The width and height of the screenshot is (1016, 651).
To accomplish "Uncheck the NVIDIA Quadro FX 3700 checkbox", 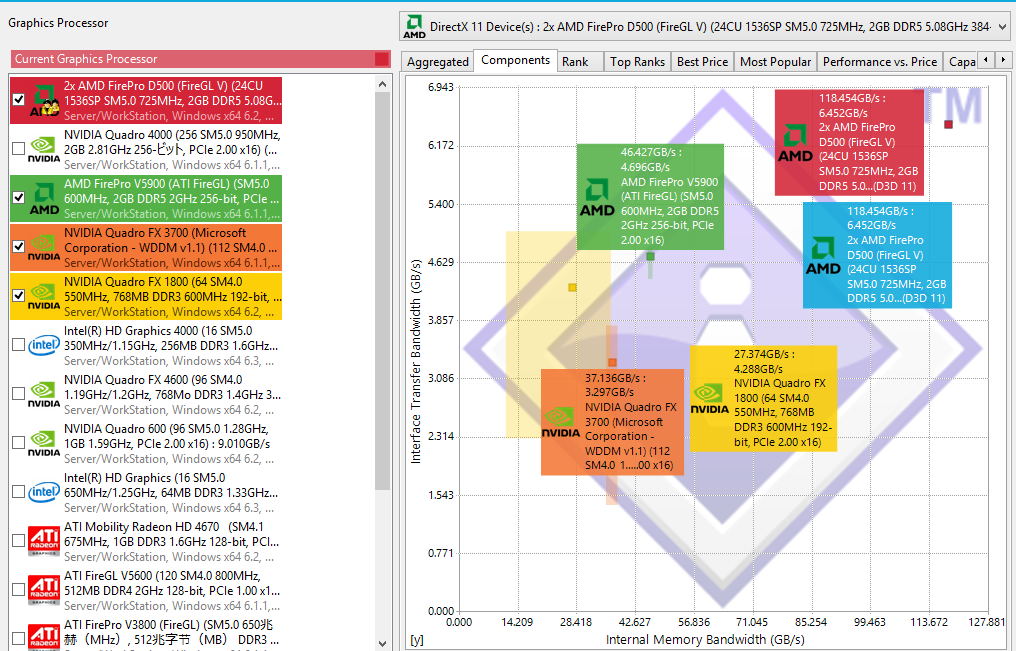I will click(19, 247).
